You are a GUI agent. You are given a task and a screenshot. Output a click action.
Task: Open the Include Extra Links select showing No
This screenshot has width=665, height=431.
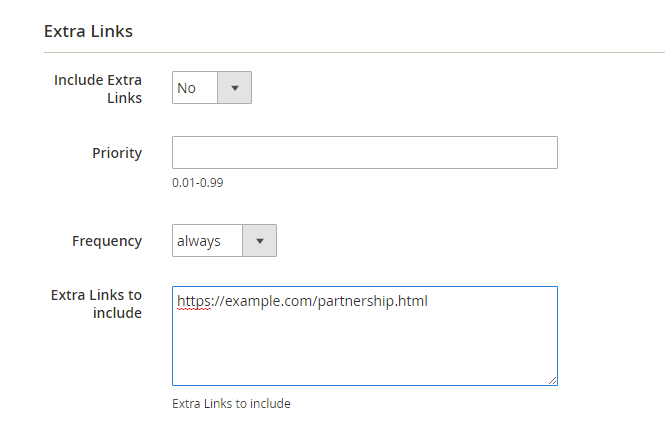pyautogui.click(x=211, y=88)
